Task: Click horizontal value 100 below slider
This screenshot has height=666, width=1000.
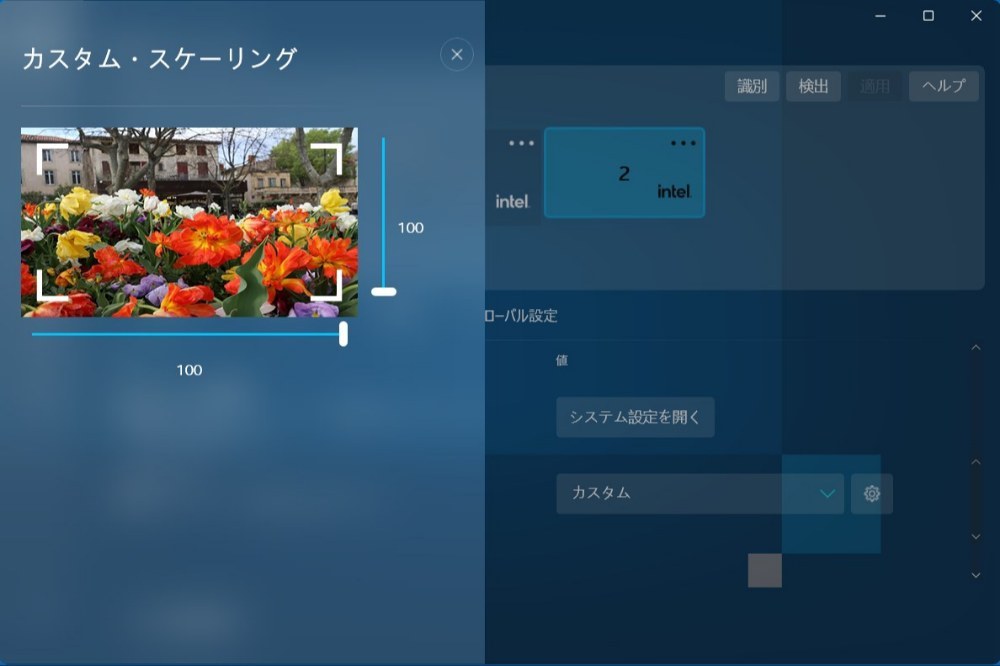Action: pyautogui.click(x=189, y=370)
